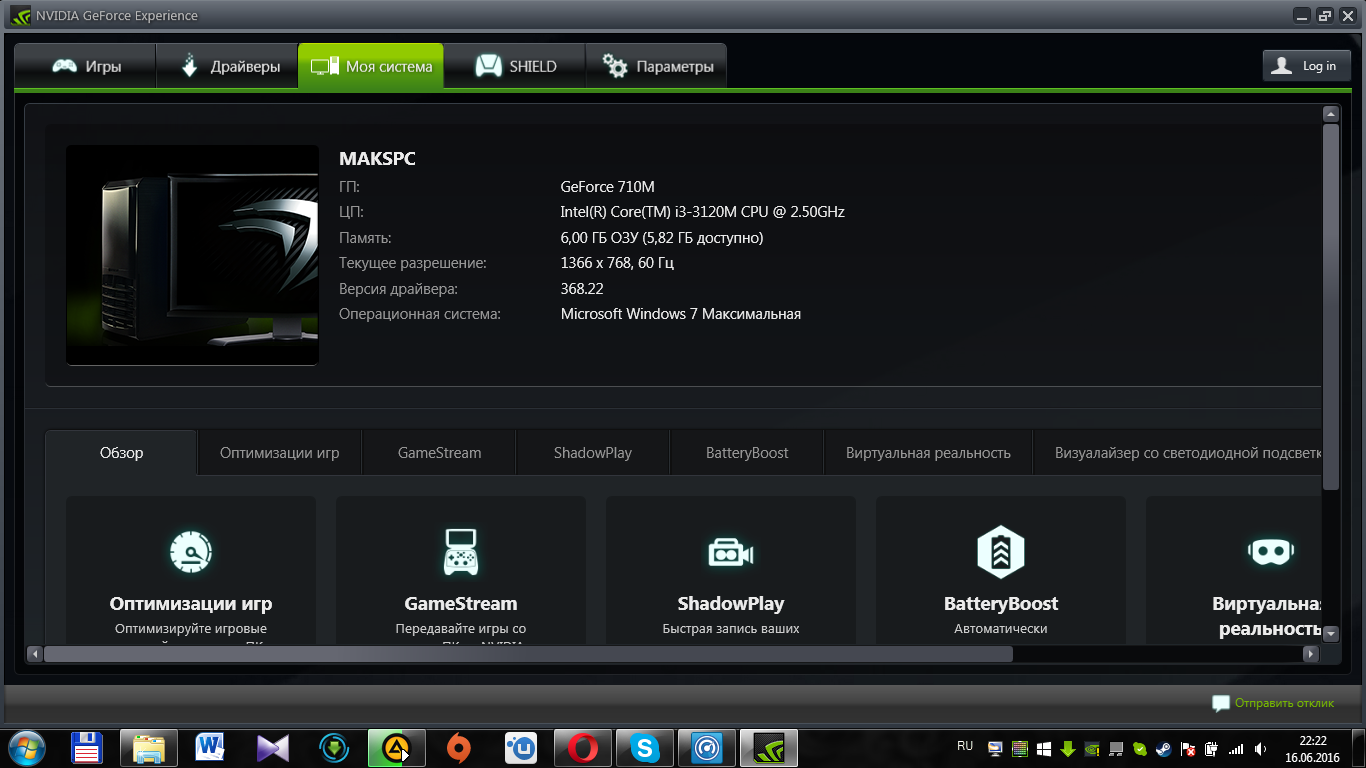Viewport: 1366px width, 768px height.
Task: Click the NVIDIA PC thumbnail image
Action: (x=192, y=255)
